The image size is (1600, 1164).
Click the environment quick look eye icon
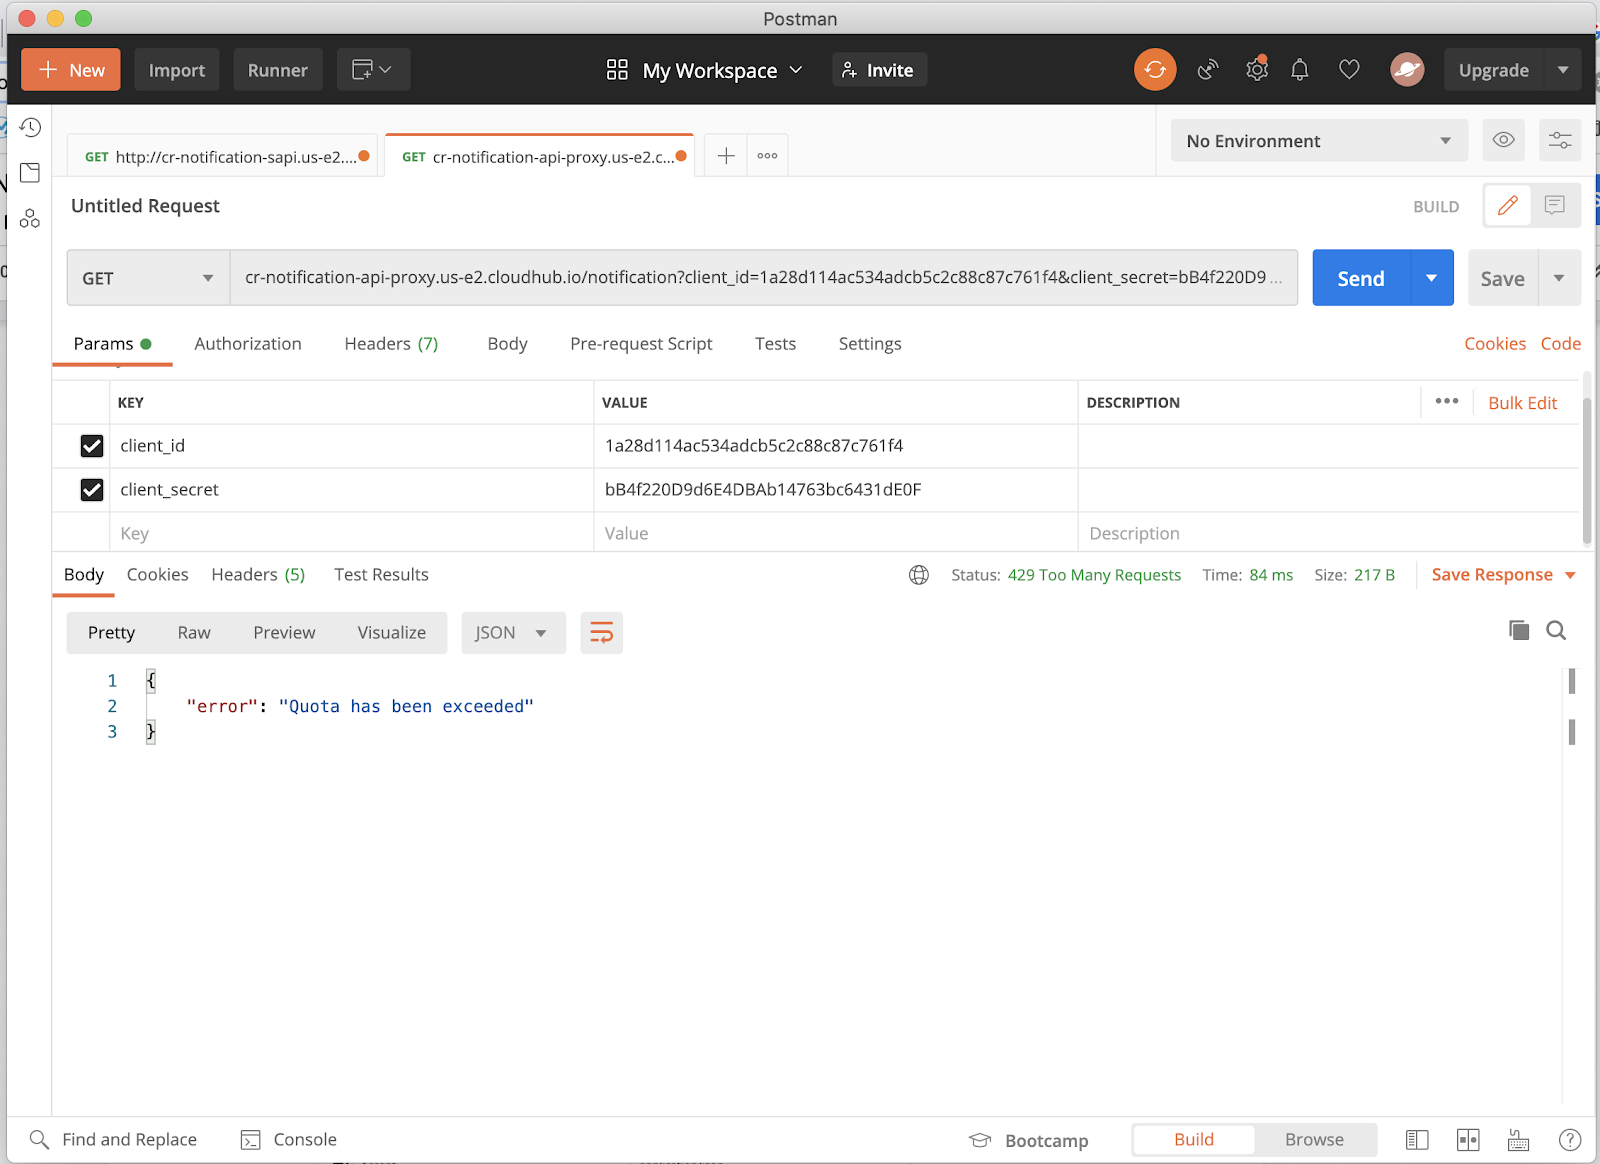click(1502, 141)
